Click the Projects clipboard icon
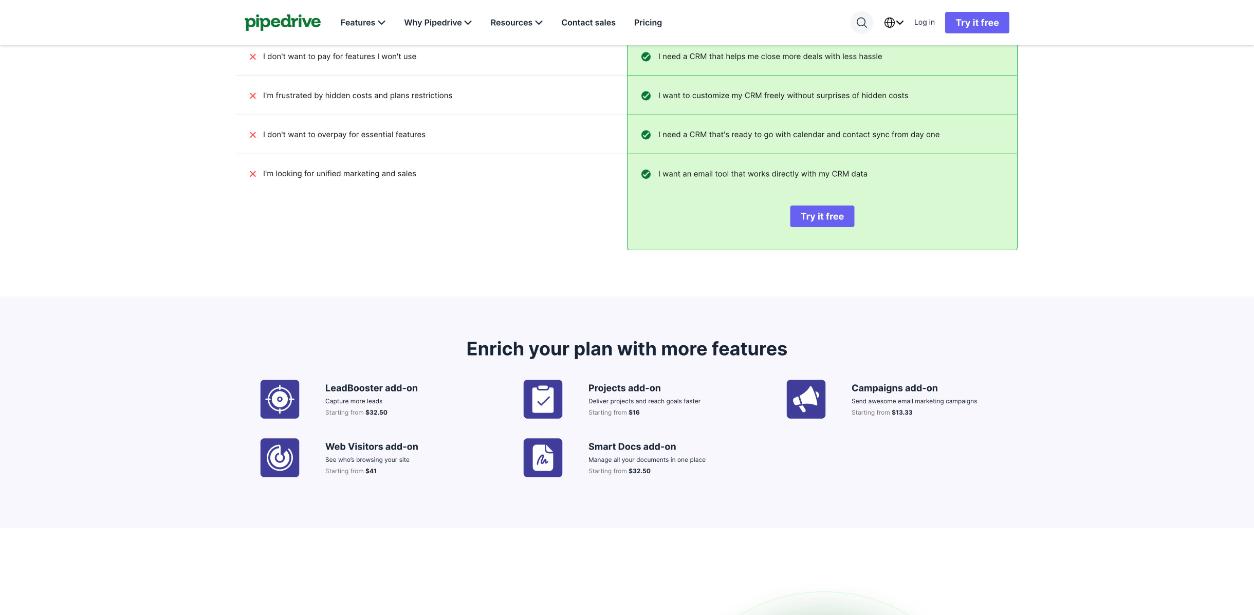The image size is (1254, 615). point(543,399)
